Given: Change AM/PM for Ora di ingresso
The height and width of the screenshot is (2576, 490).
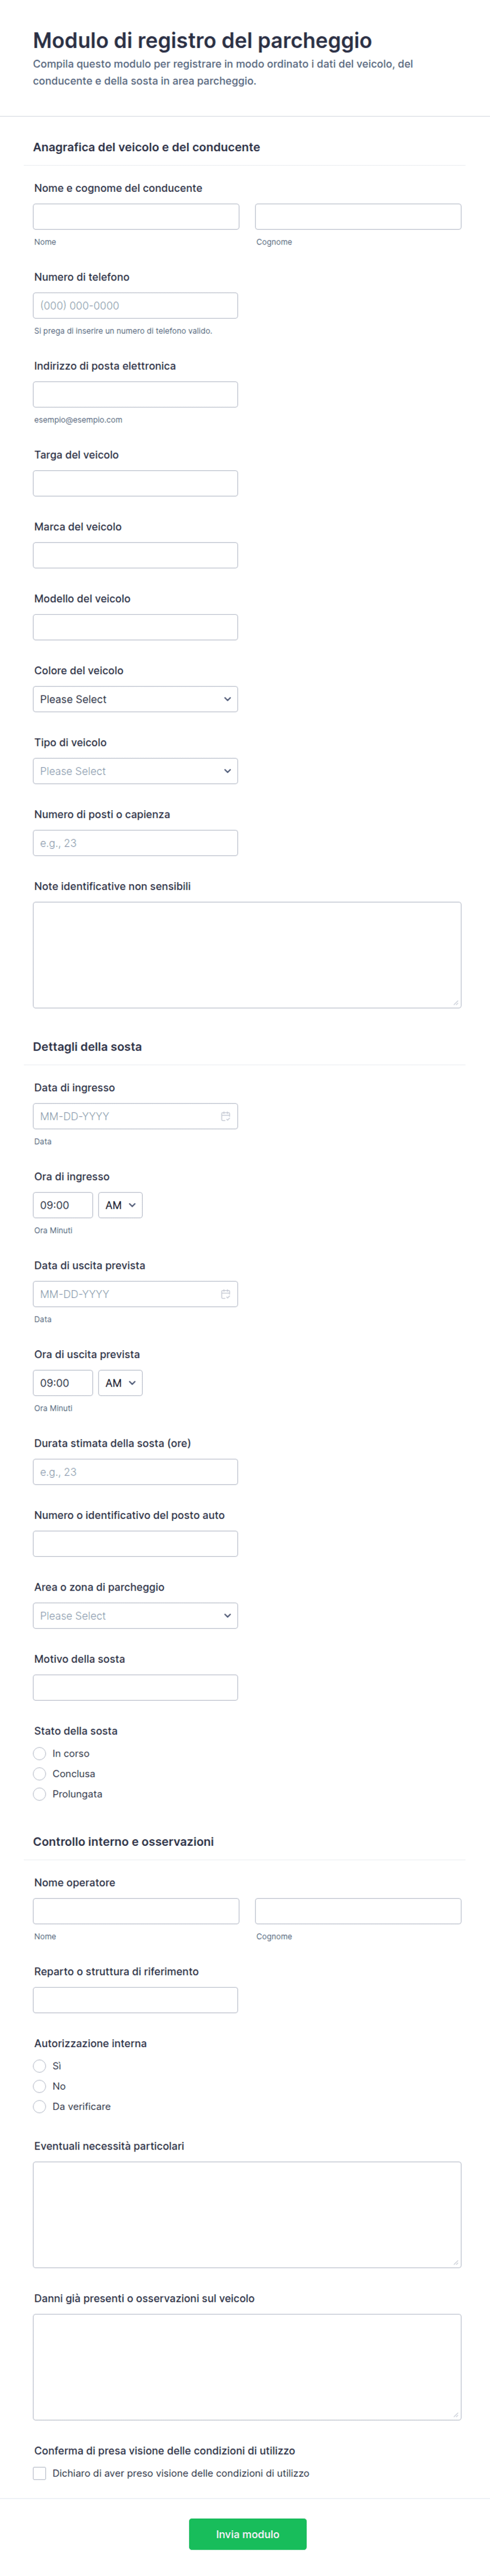Looking at the screenshot, I should [x=120, y=1205].
